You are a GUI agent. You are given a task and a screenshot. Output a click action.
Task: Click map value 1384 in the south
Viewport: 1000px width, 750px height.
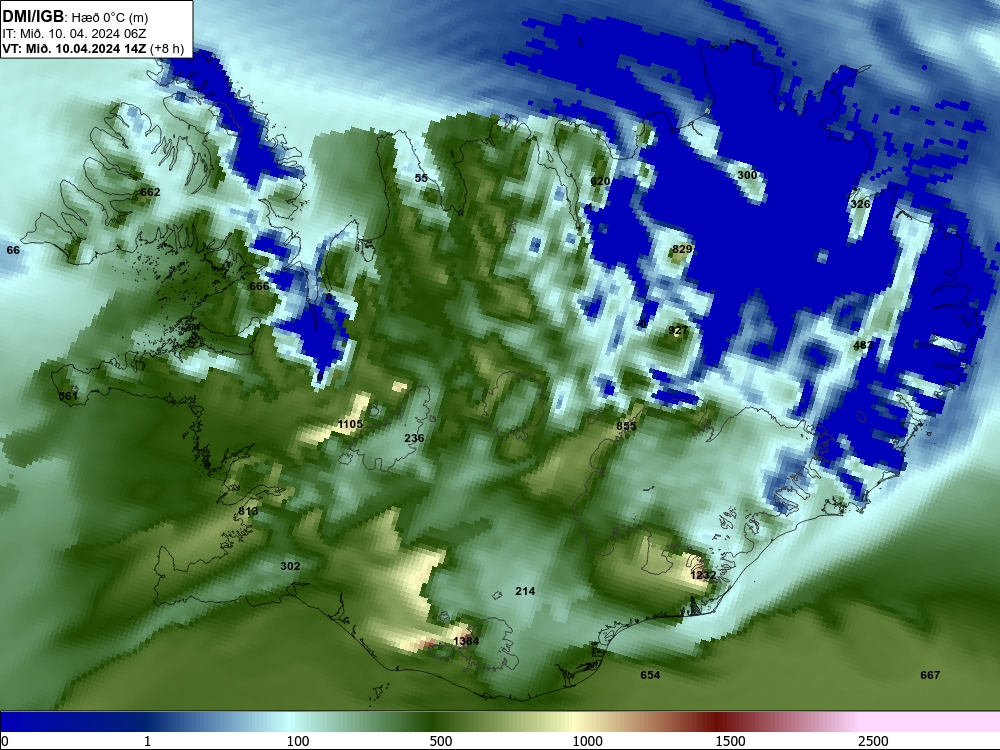click(x=466, y=641)
